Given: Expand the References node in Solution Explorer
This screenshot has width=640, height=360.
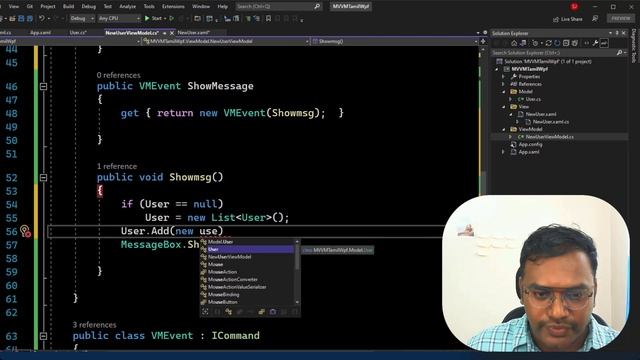Looking at the screenshot, I should pos(504,84).
